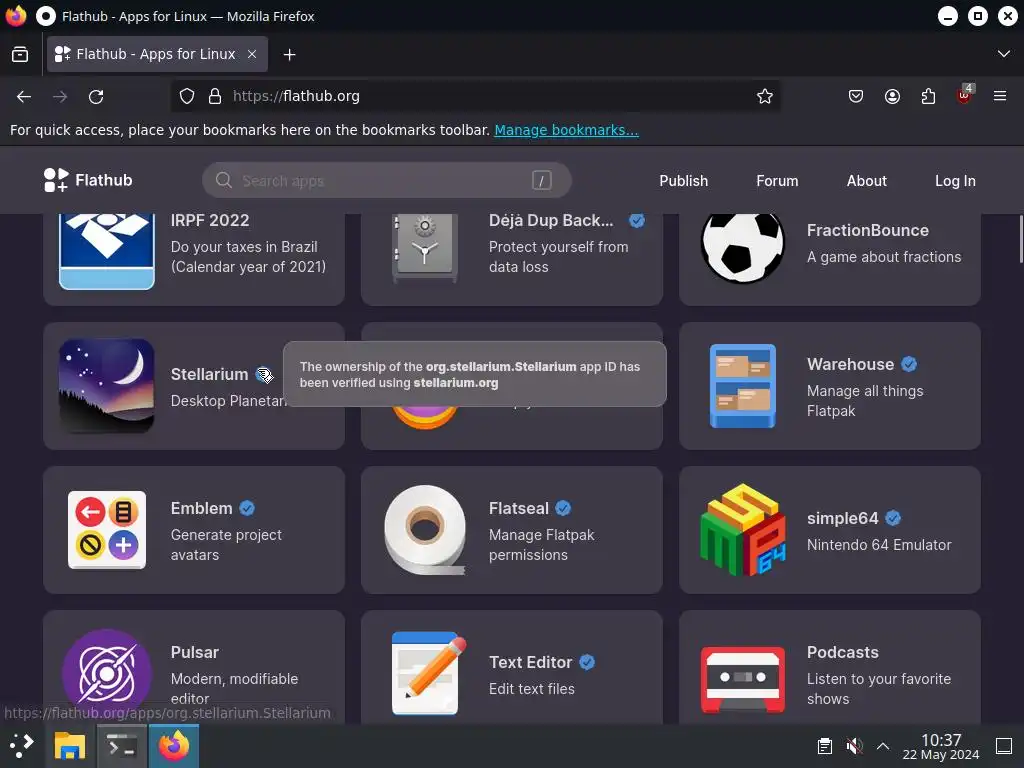This screenshot has height=768, width=1024.
Task: Open the Firefox View icon
Action: point(20,54)
